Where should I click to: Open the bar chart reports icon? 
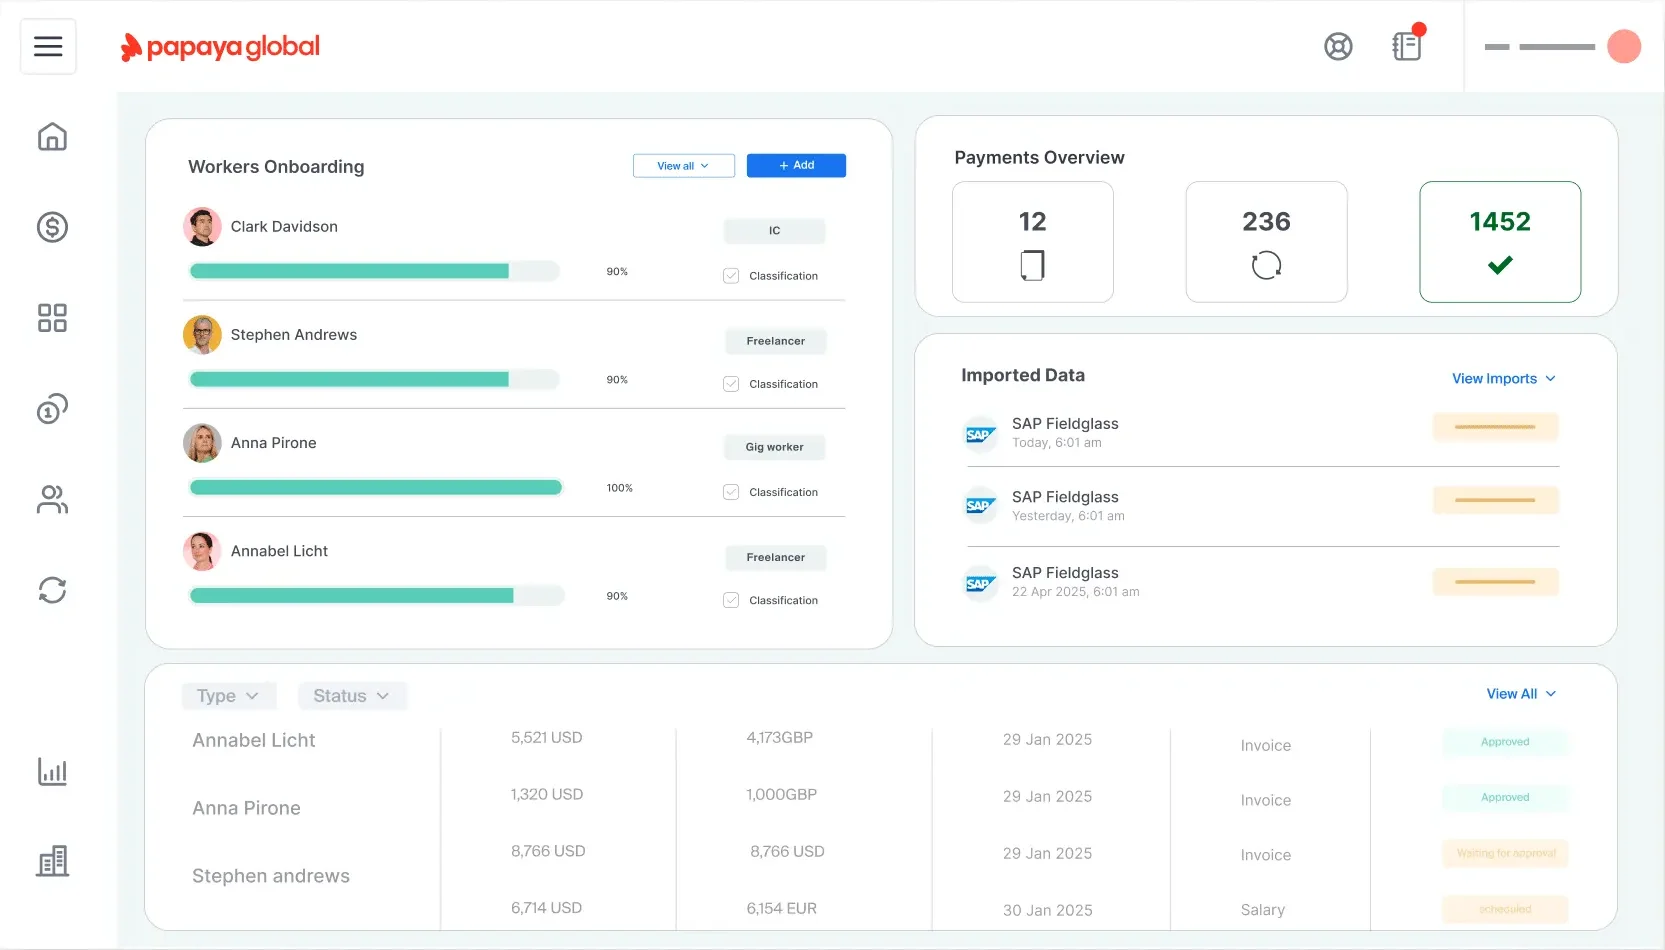(52, 771)
